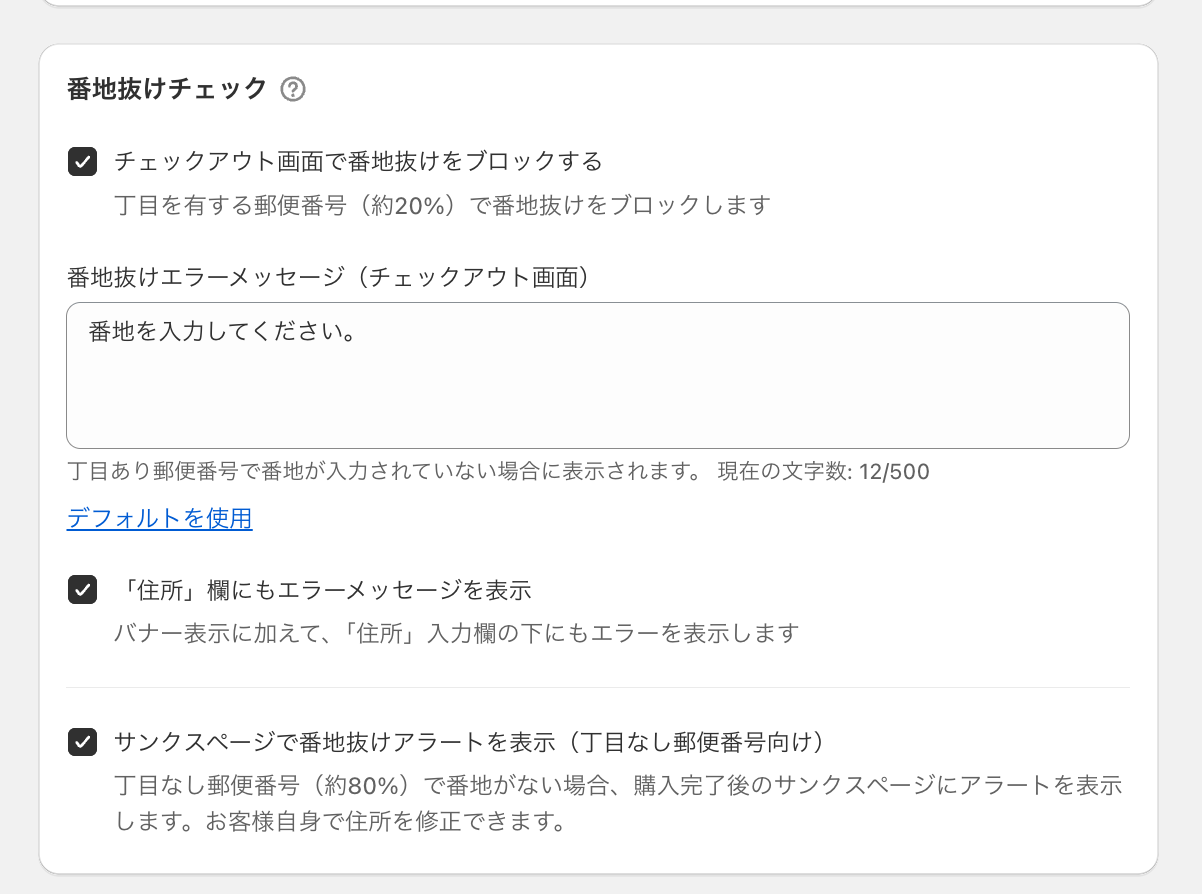Click the デフォルトを使用 link
The height and width of the screenshot is (894, 1202).
pyautogui.click(x=160, y=519)
